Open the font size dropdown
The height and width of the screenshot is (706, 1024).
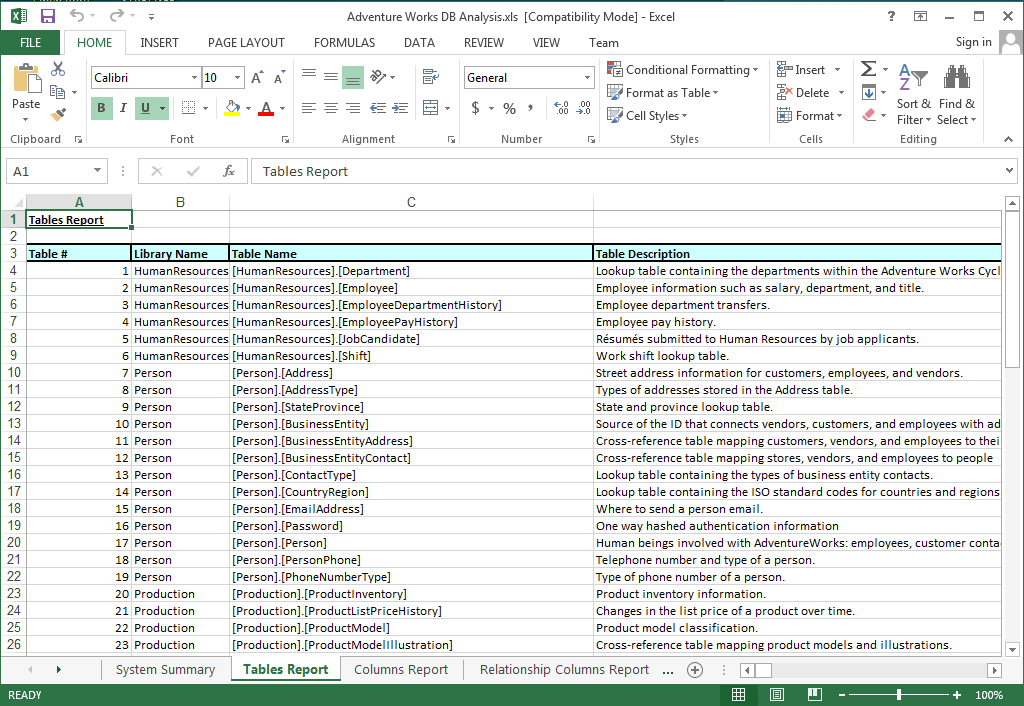pyautogui.click(x=238, y=78)
